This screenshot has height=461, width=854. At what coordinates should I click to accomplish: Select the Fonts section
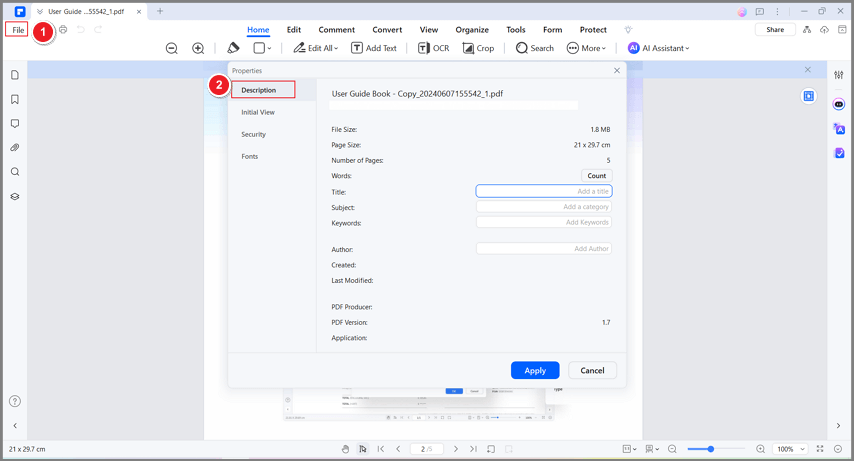(249, 156)
